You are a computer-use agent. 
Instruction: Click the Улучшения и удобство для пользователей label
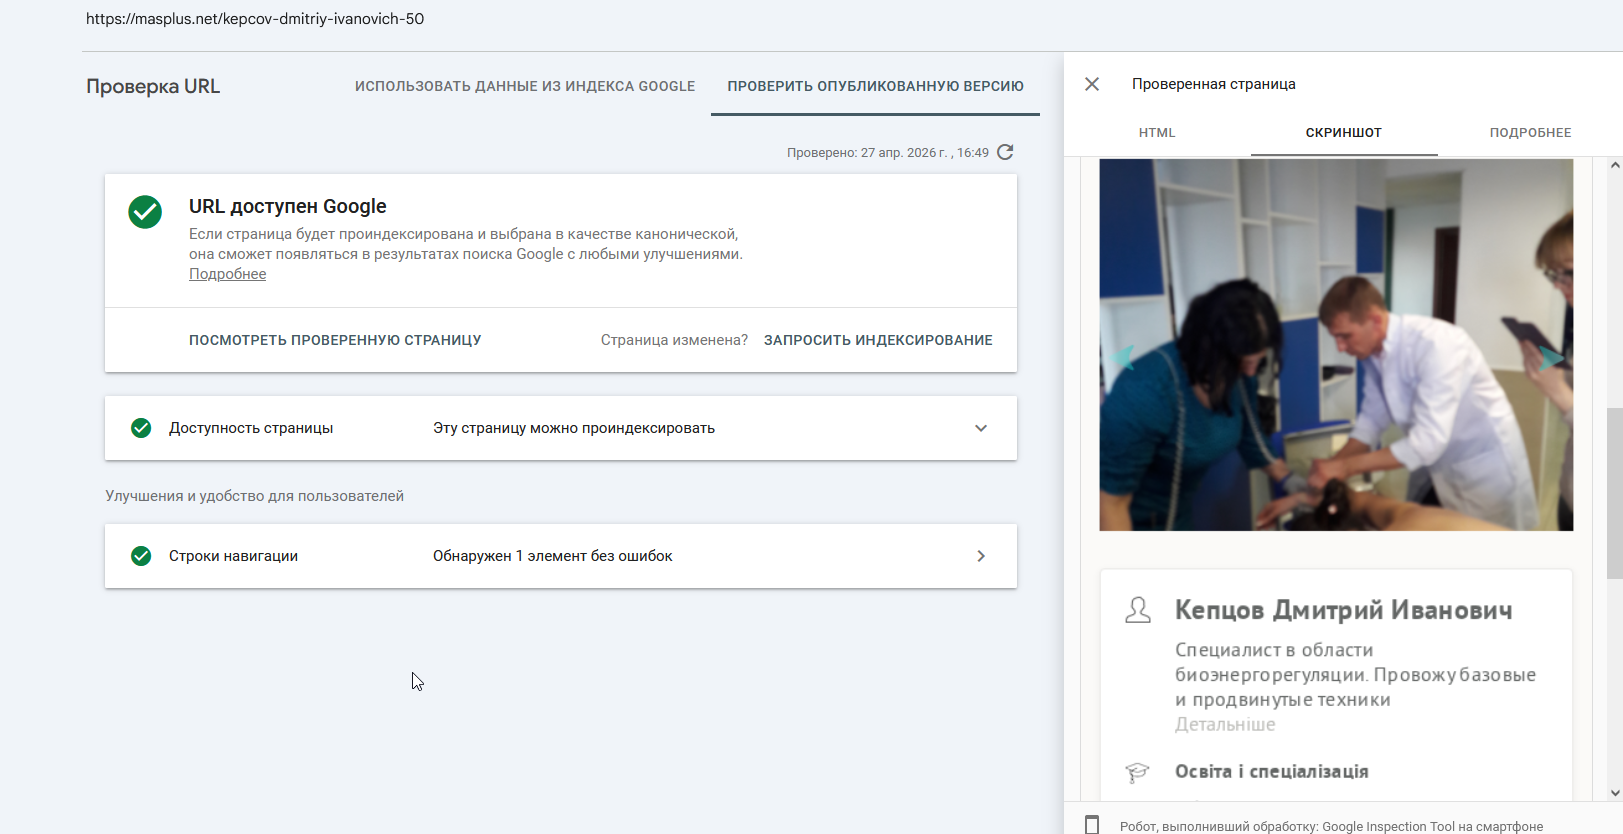coord(255,496)
